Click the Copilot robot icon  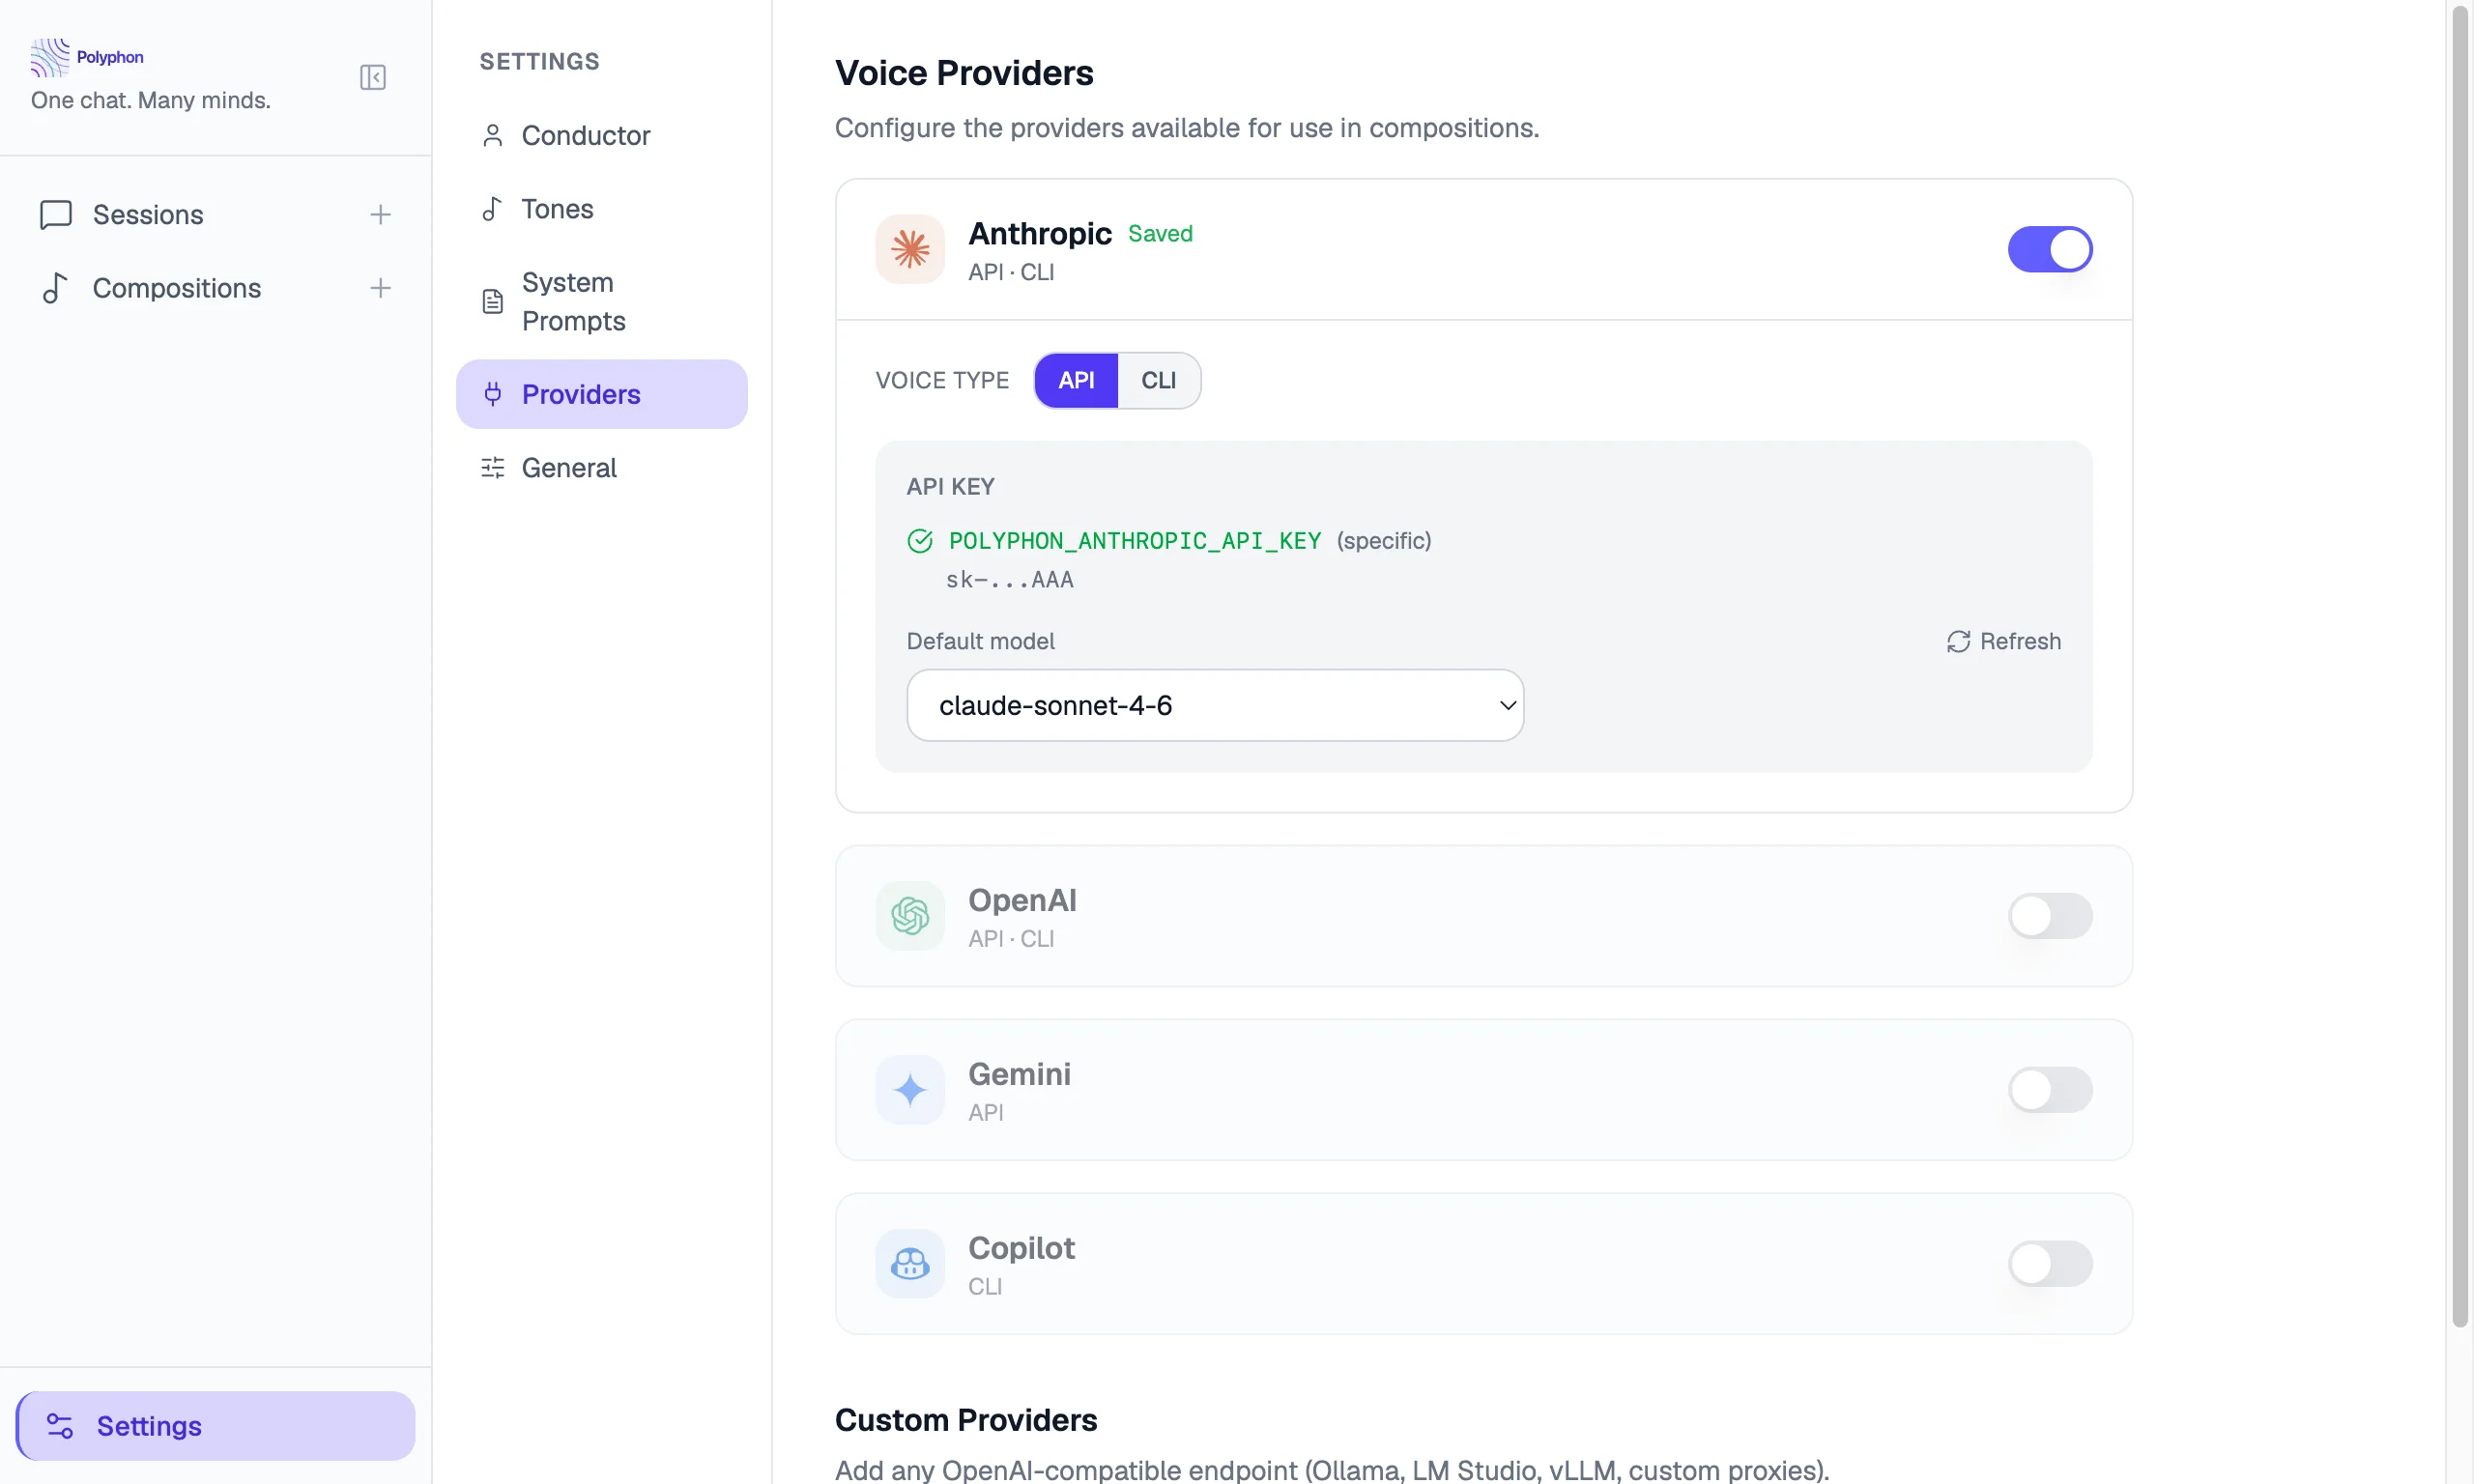[x=909, y=1263]
